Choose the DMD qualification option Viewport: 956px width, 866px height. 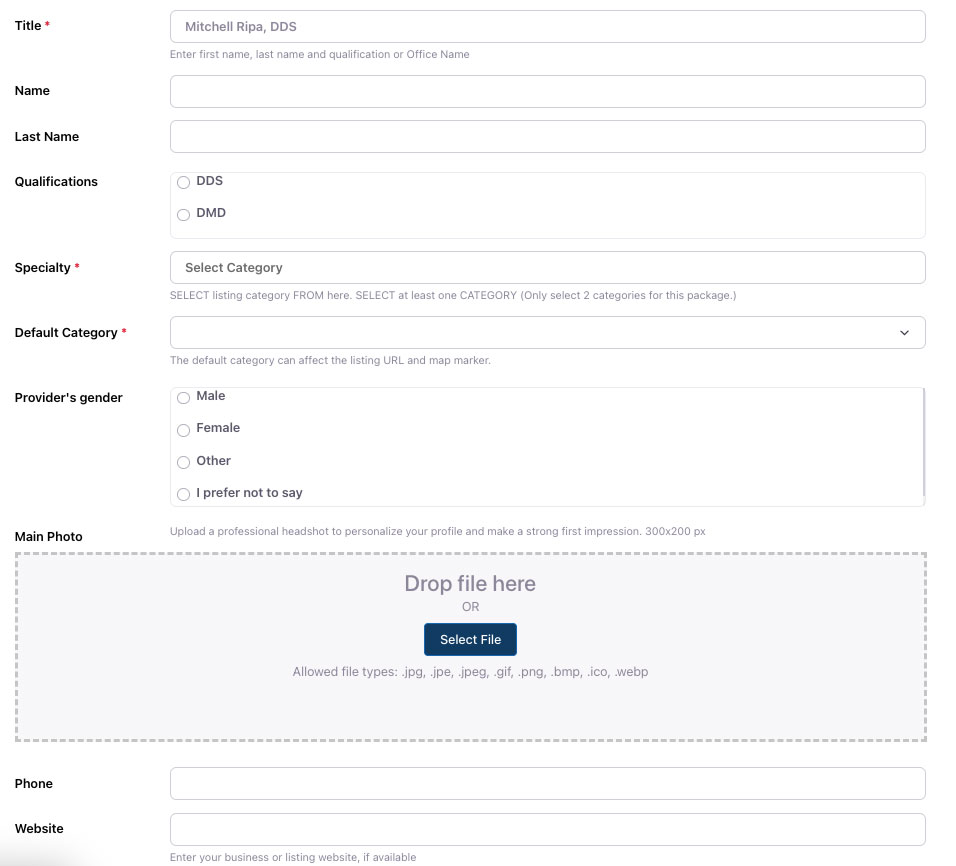point(184,215)
